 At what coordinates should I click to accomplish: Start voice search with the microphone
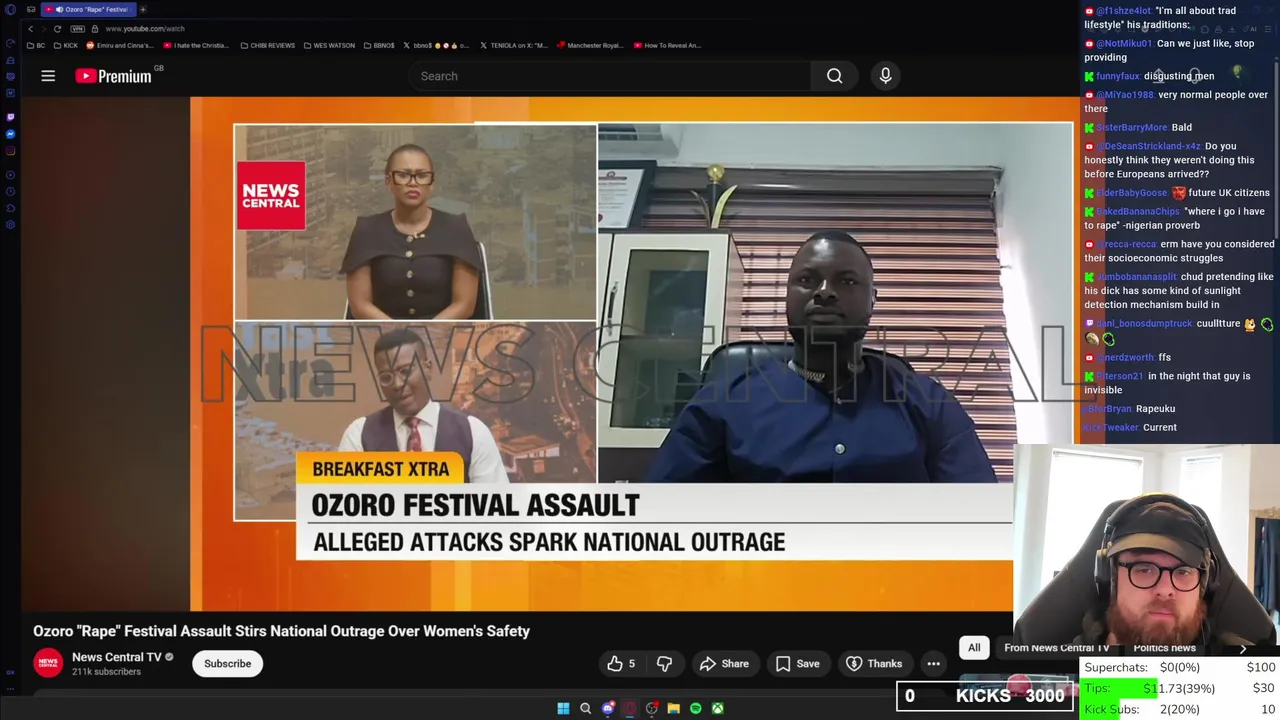point(885,76)
